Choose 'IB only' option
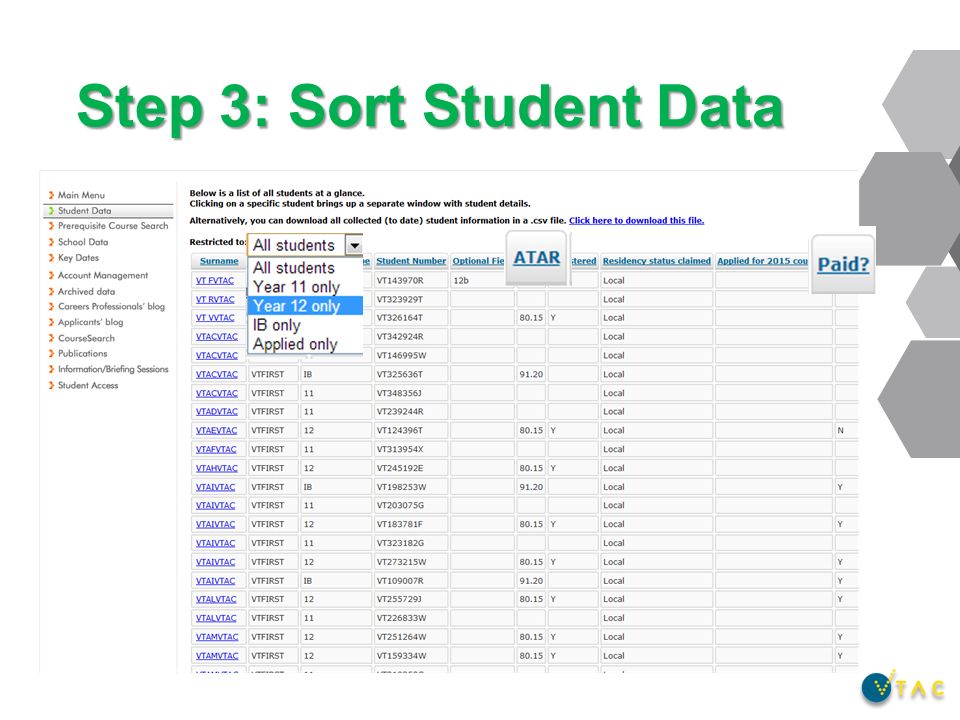960x720 pixels. click(x=277, y=325)
